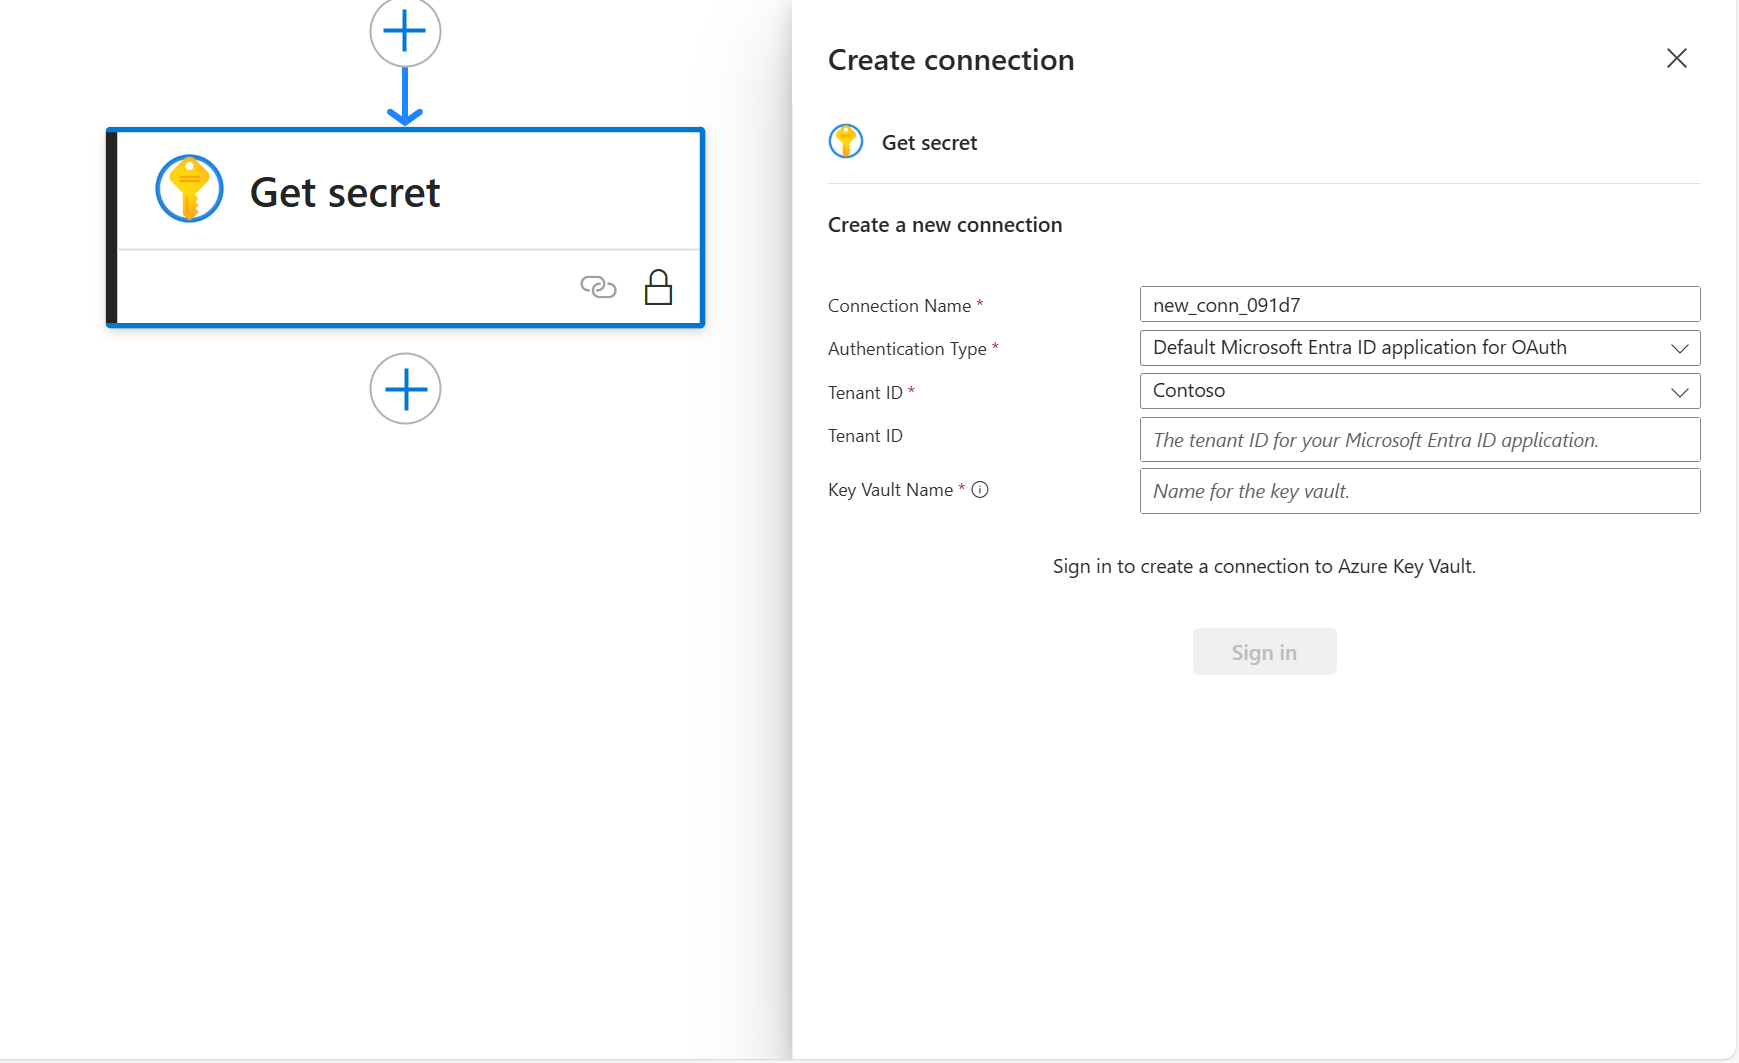Click key icon beside Get secret in panel
Screen dimensions: 1739x1063
[x=846, y=141]
